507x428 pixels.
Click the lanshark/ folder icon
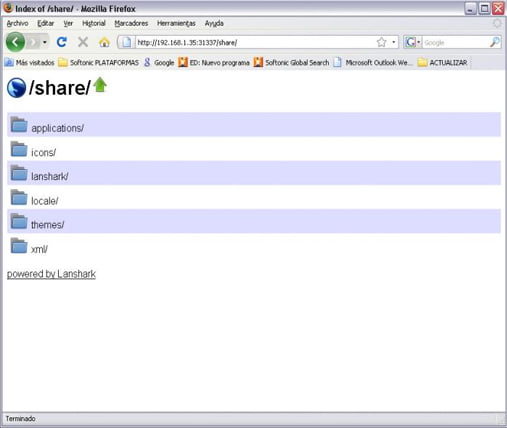(x=19, y=173)
